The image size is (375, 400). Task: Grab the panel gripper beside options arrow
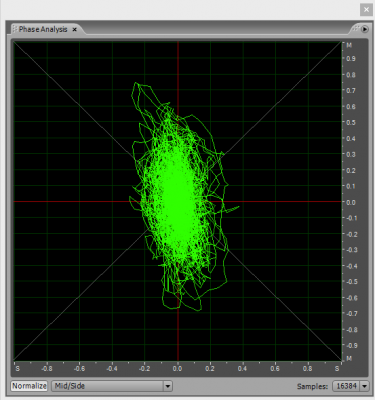(x=356, y=29)
